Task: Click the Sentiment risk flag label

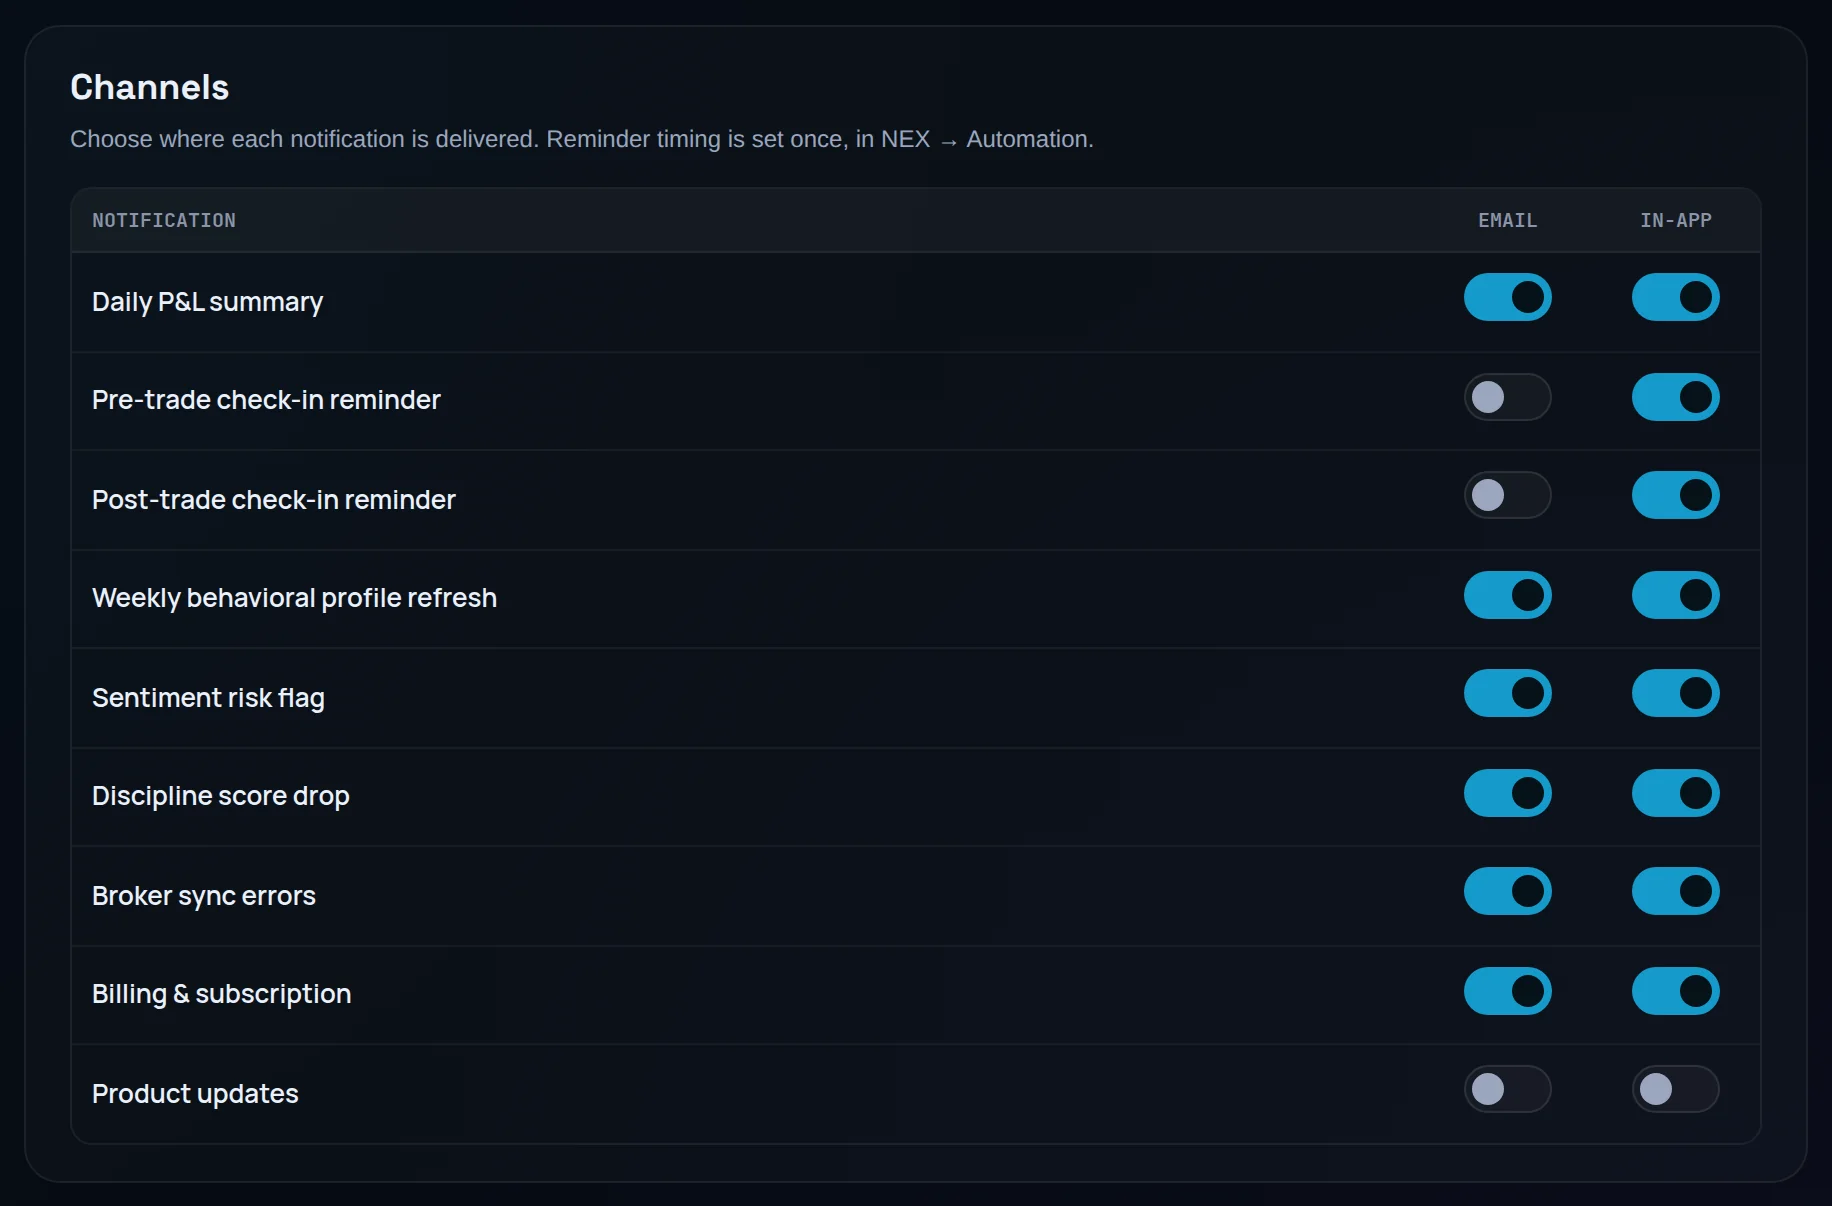Action: (208, 698)
